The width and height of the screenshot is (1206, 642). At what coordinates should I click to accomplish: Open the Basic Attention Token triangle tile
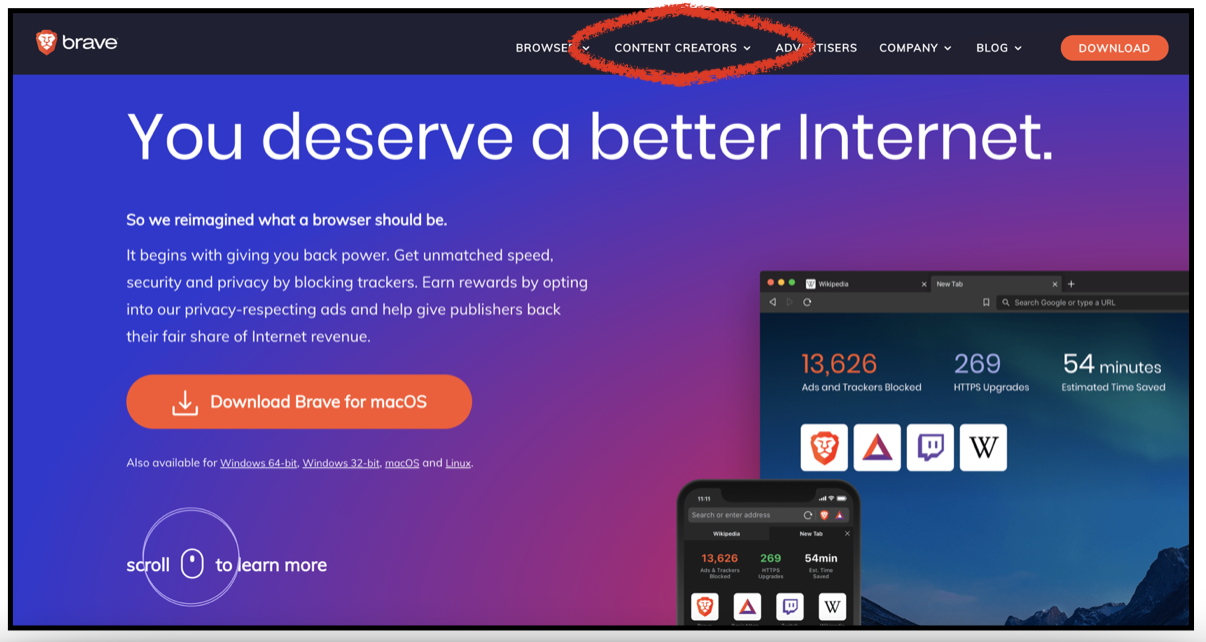point(877,447)
